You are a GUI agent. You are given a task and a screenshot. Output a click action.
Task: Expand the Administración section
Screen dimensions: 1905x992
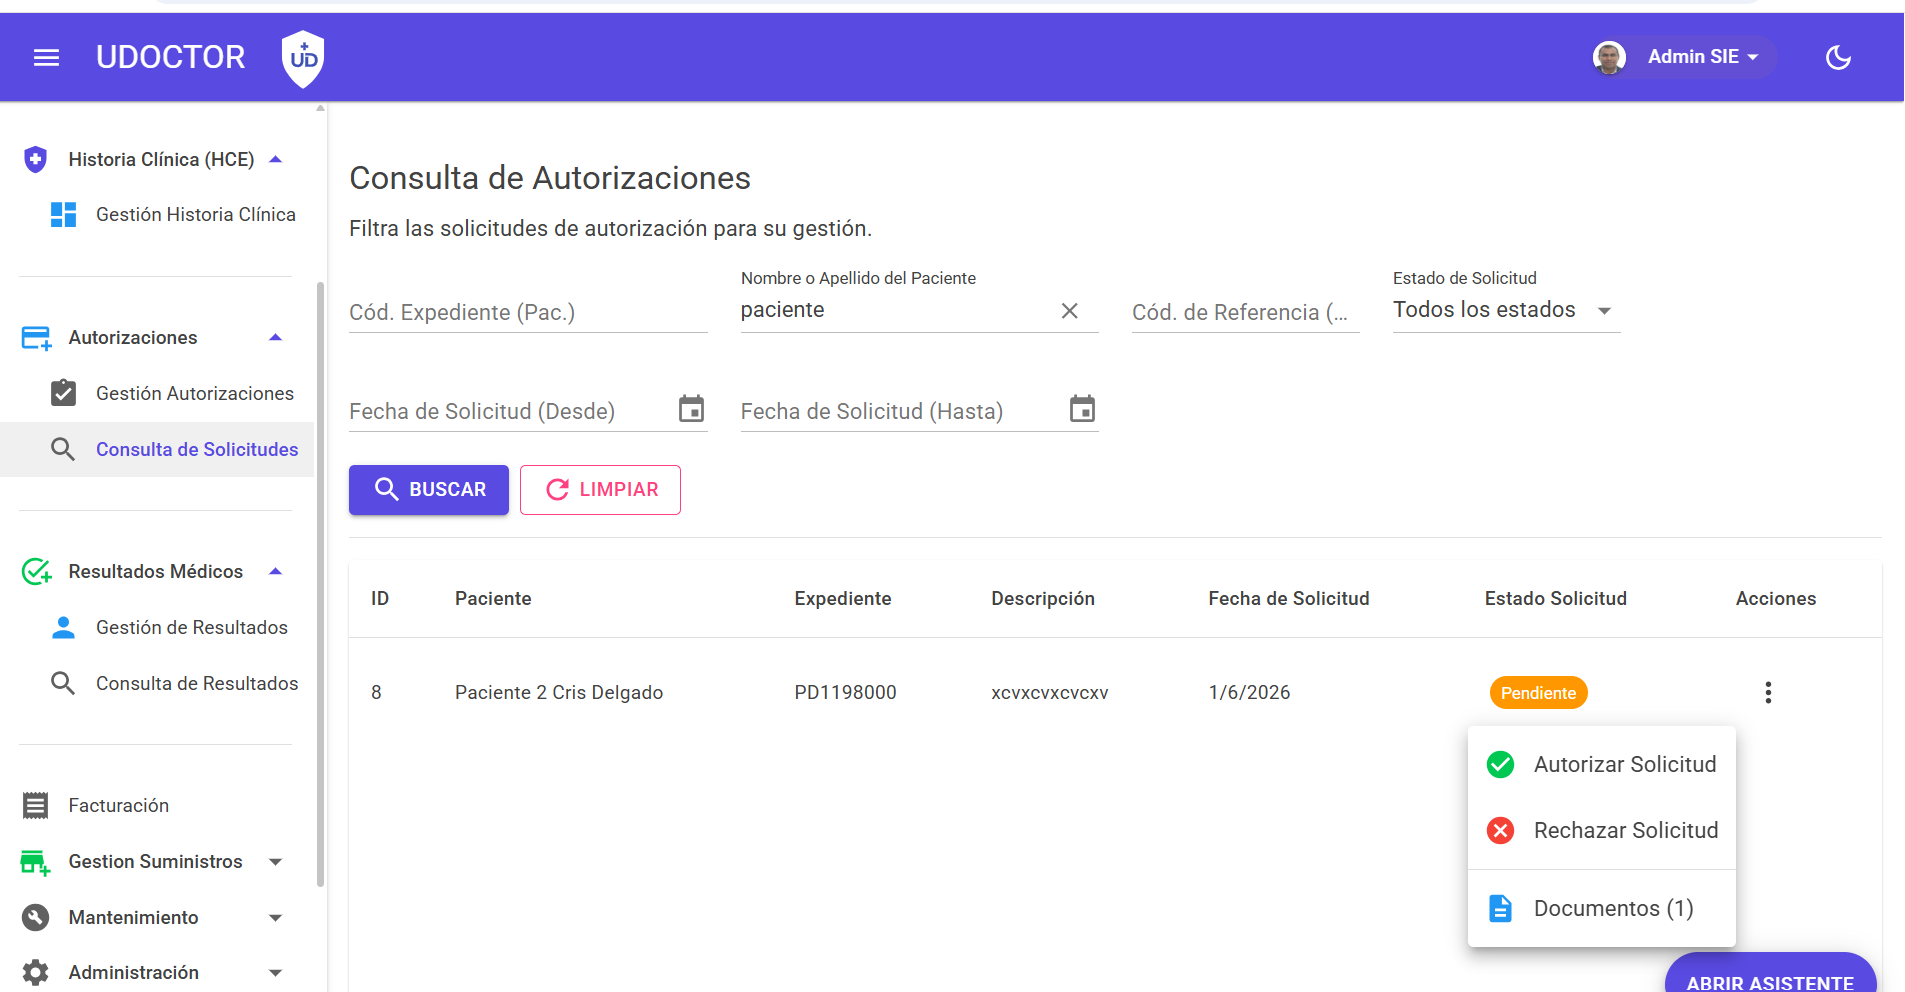(276, 973)
